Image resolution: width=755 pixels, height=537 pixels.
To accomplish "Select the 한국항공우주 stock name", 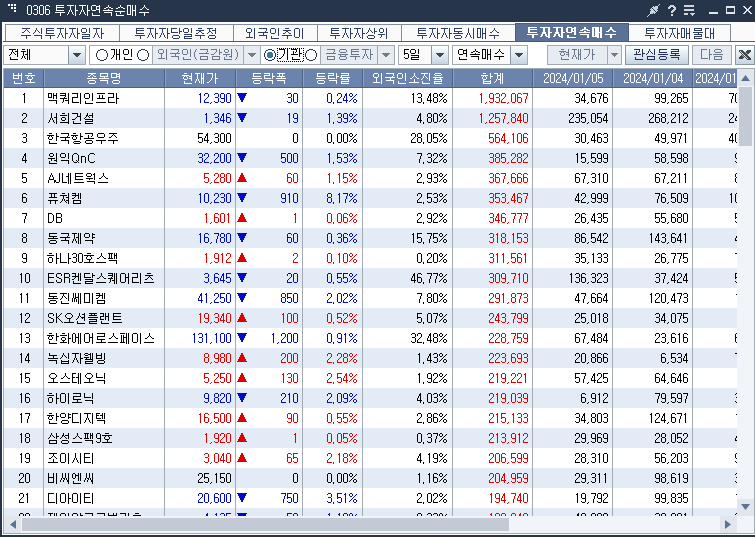I will point(82,138).
